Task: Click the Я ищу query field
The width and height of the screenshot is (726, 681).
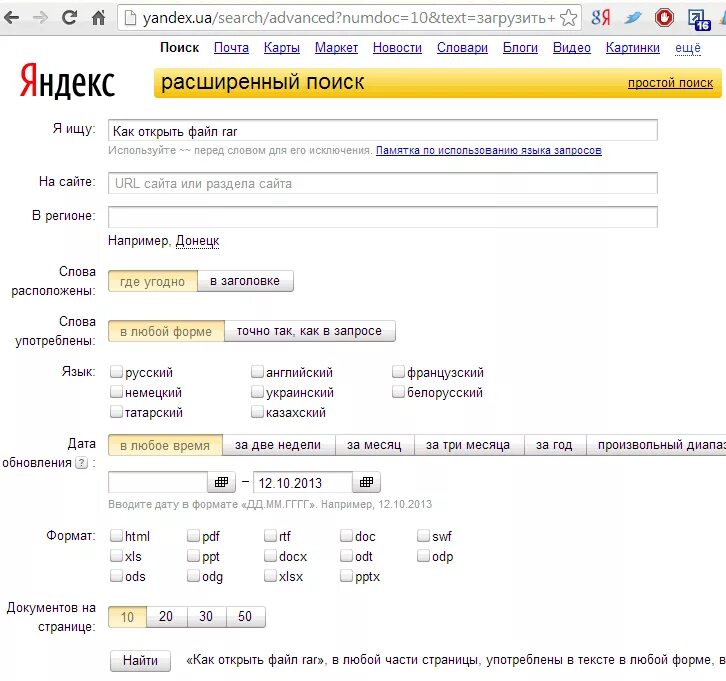Action: coord(382,131)
